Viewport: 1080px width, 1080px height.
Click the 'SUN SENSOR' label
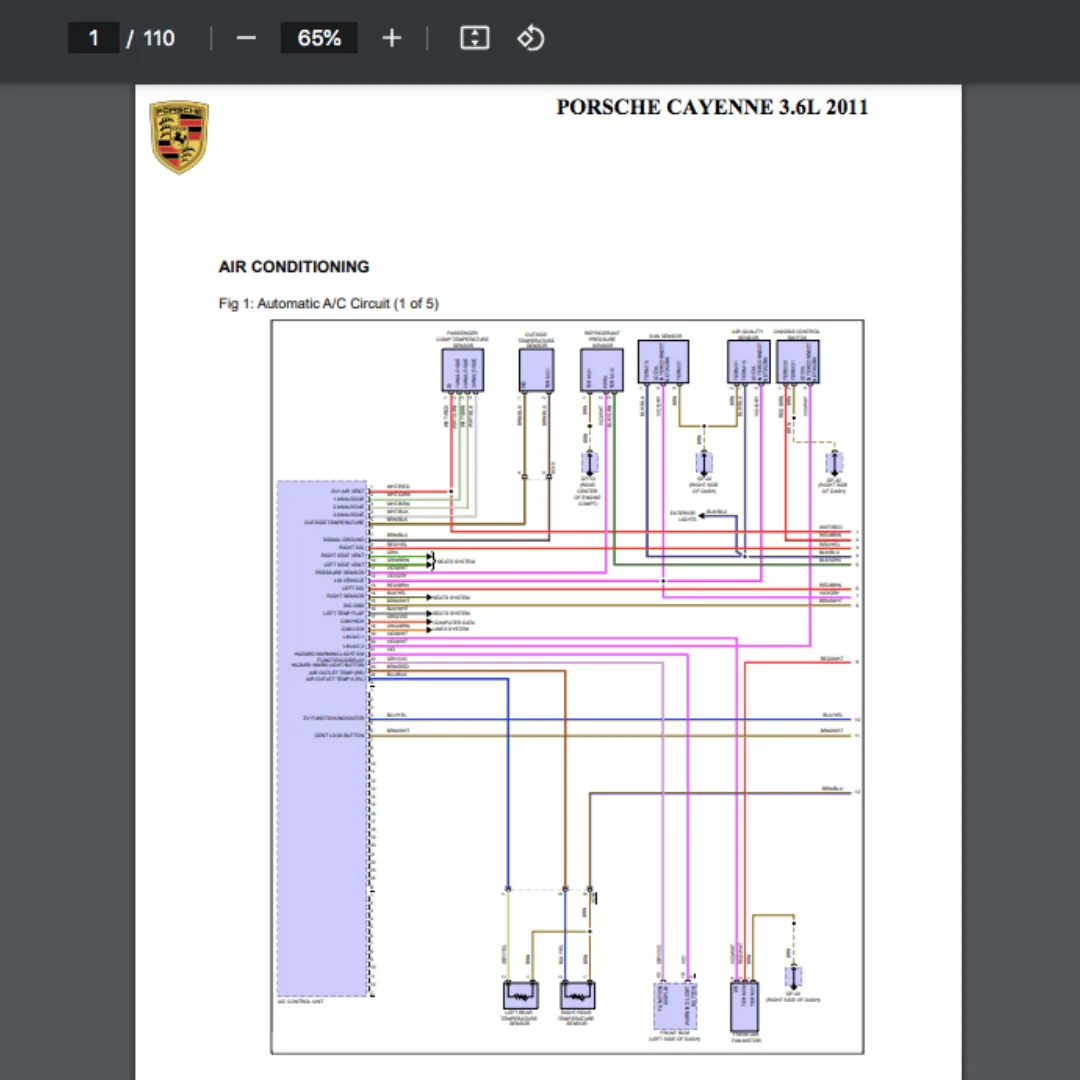[x=665, y=336]
